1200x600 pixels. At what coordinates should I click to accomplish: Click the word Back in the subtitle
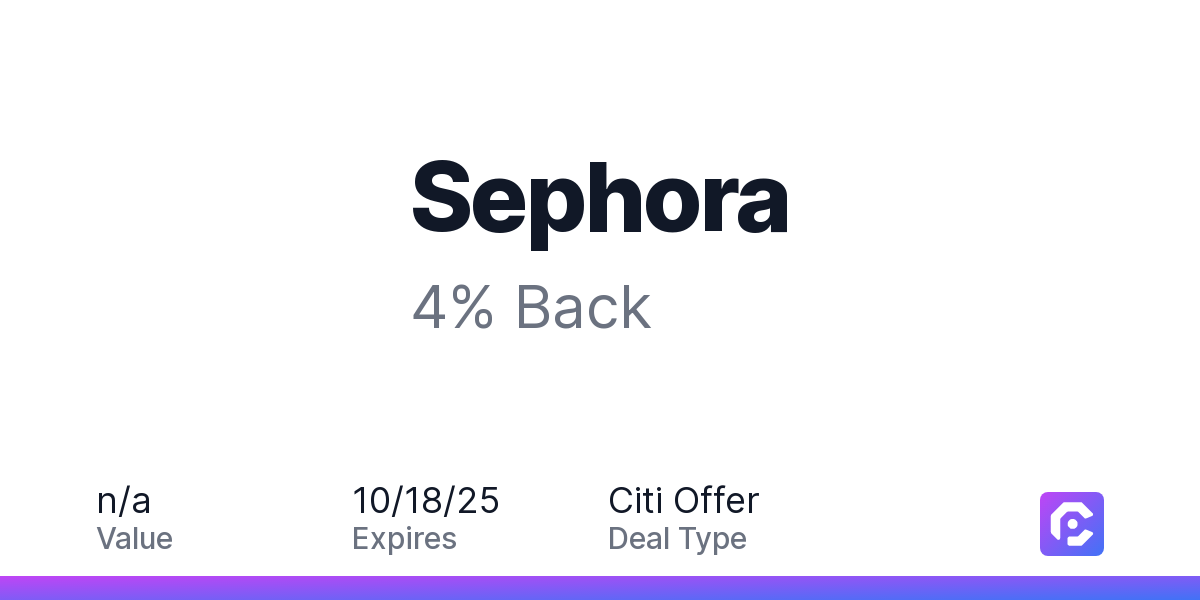click(x=583, y=307)
